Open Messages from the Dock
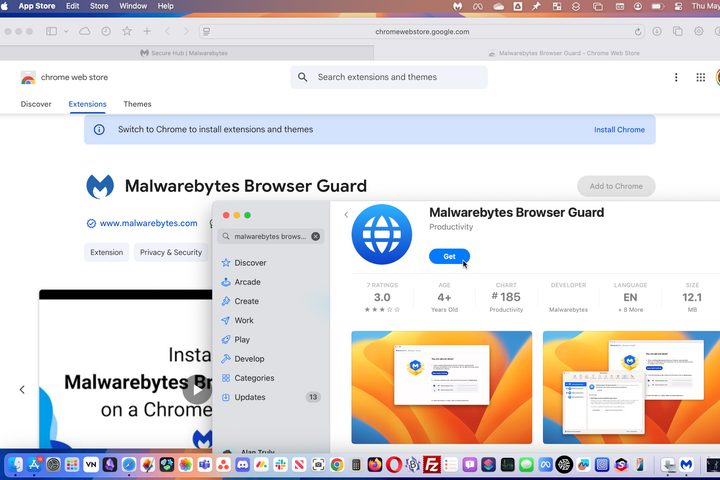 [x=526, y=465]
